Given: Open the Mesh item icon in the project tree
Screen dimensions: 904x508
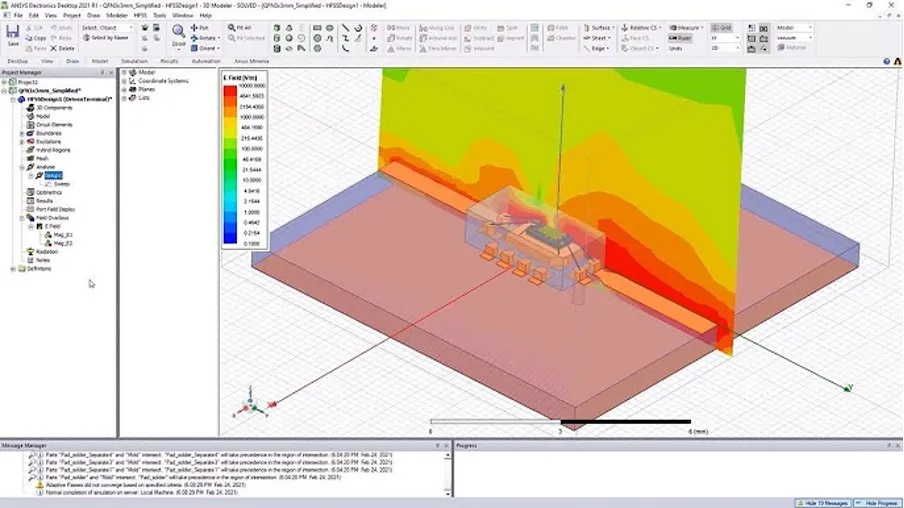Looking at the screenshot, I should (x=31, y=158).
